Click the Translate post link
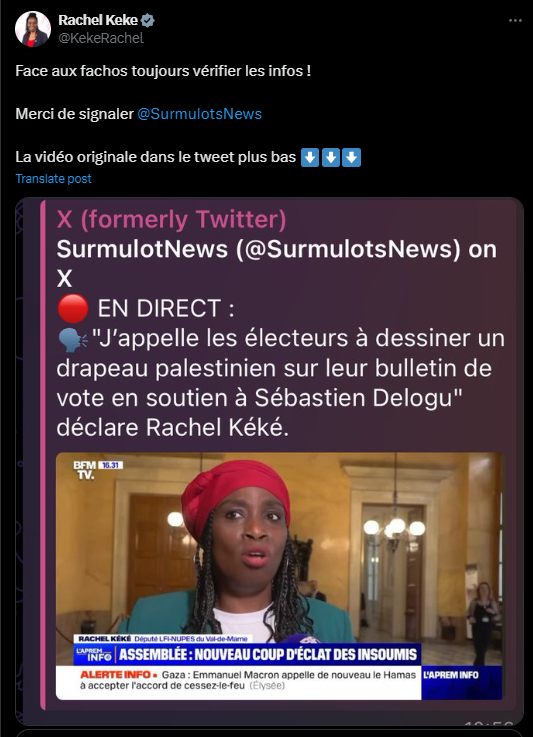533x737 pixels. [x=54, y=179]
